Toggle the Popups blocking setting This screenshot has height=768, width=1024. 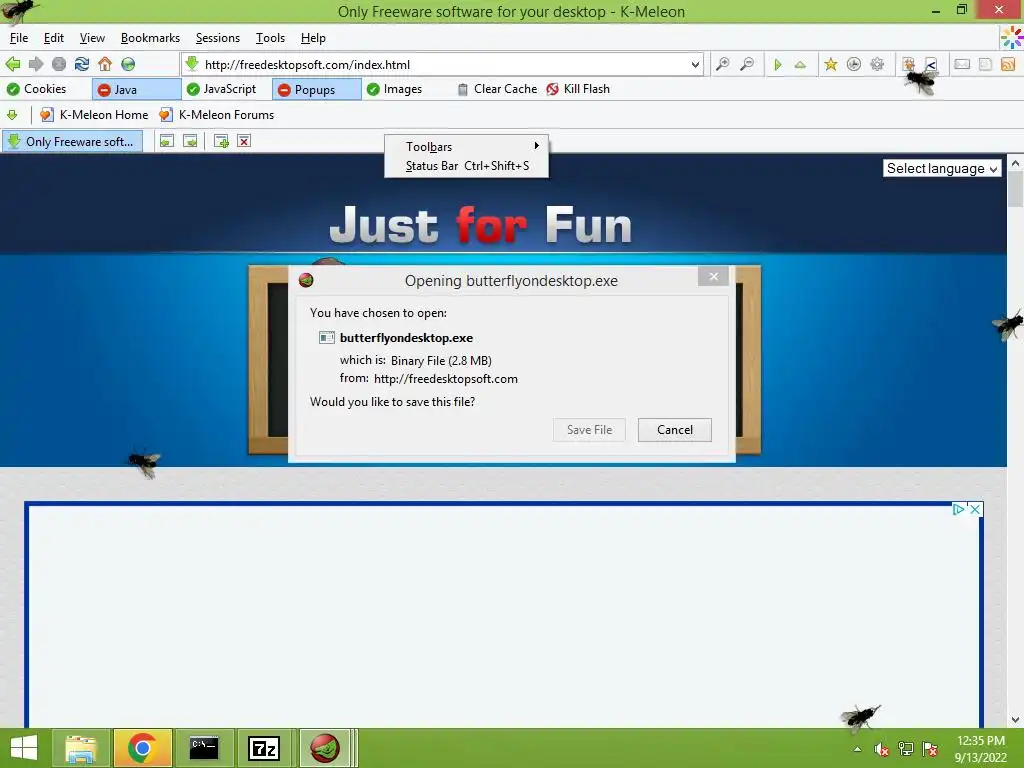316,89
